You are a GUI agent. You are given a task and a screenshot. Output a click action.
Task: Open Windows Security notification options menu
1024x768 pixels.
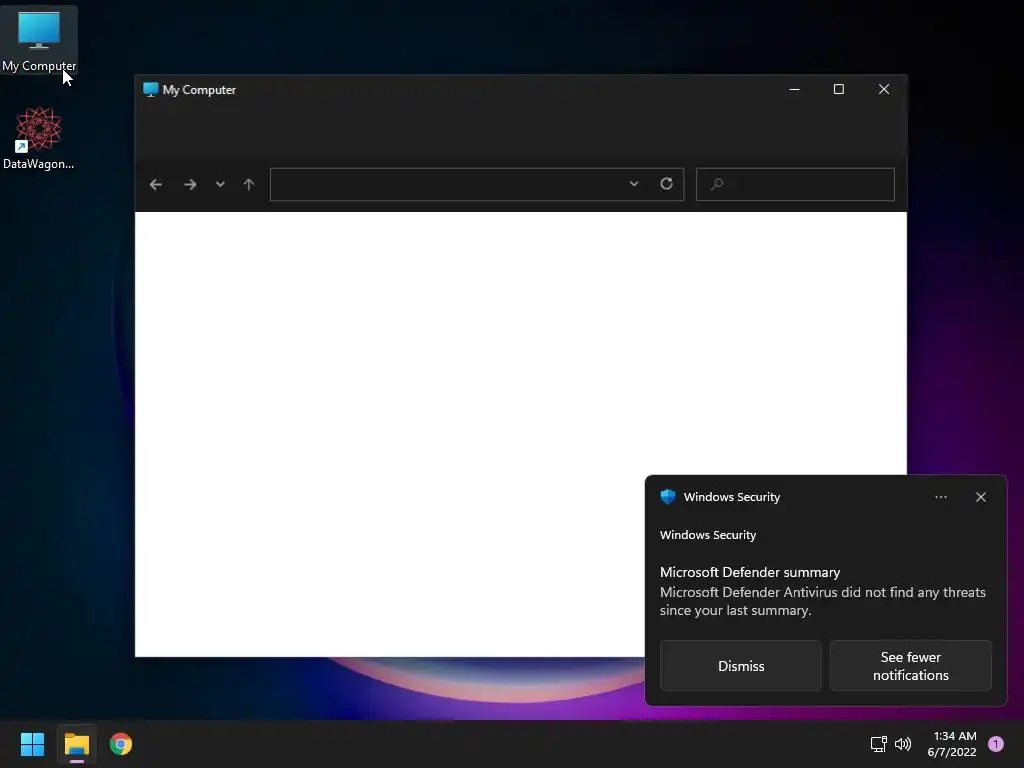coord(941,498)
